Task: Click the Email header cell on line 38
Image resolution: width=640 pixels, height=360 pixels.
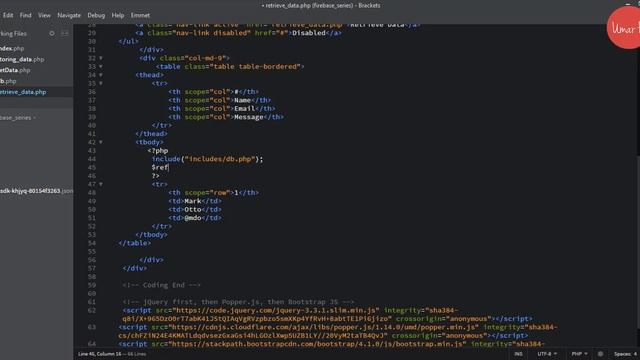Action: point(222,109)
